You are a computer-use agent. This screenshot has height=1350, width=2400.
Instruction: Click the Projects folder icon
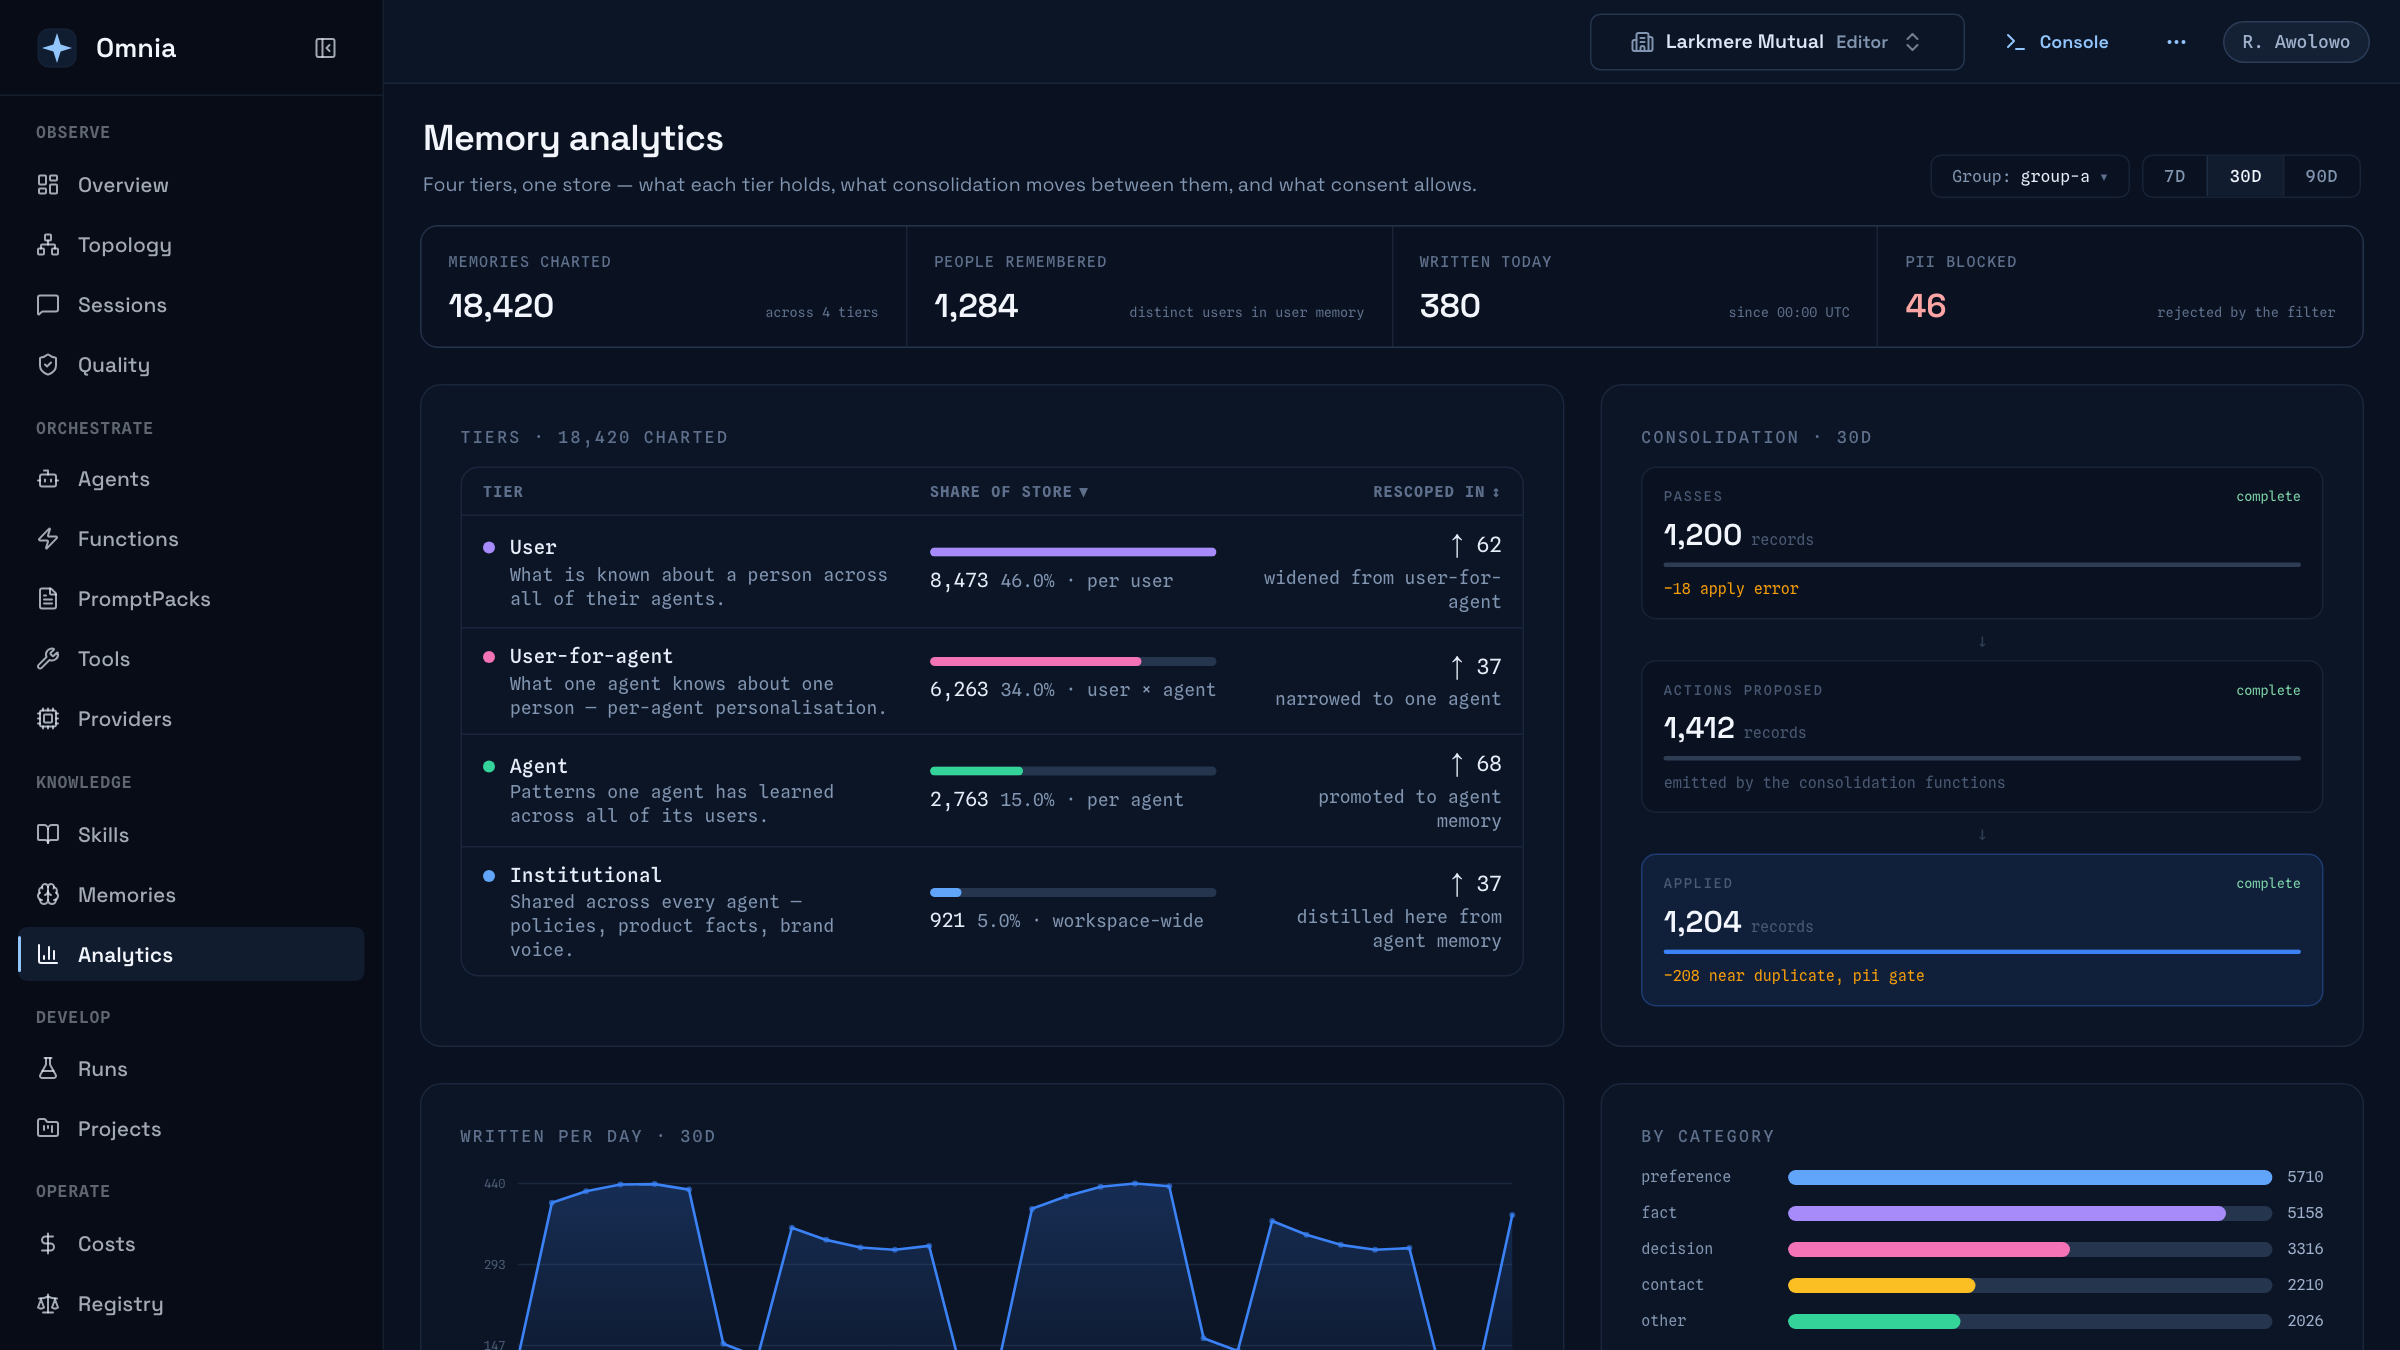(x=48, y=1129)
